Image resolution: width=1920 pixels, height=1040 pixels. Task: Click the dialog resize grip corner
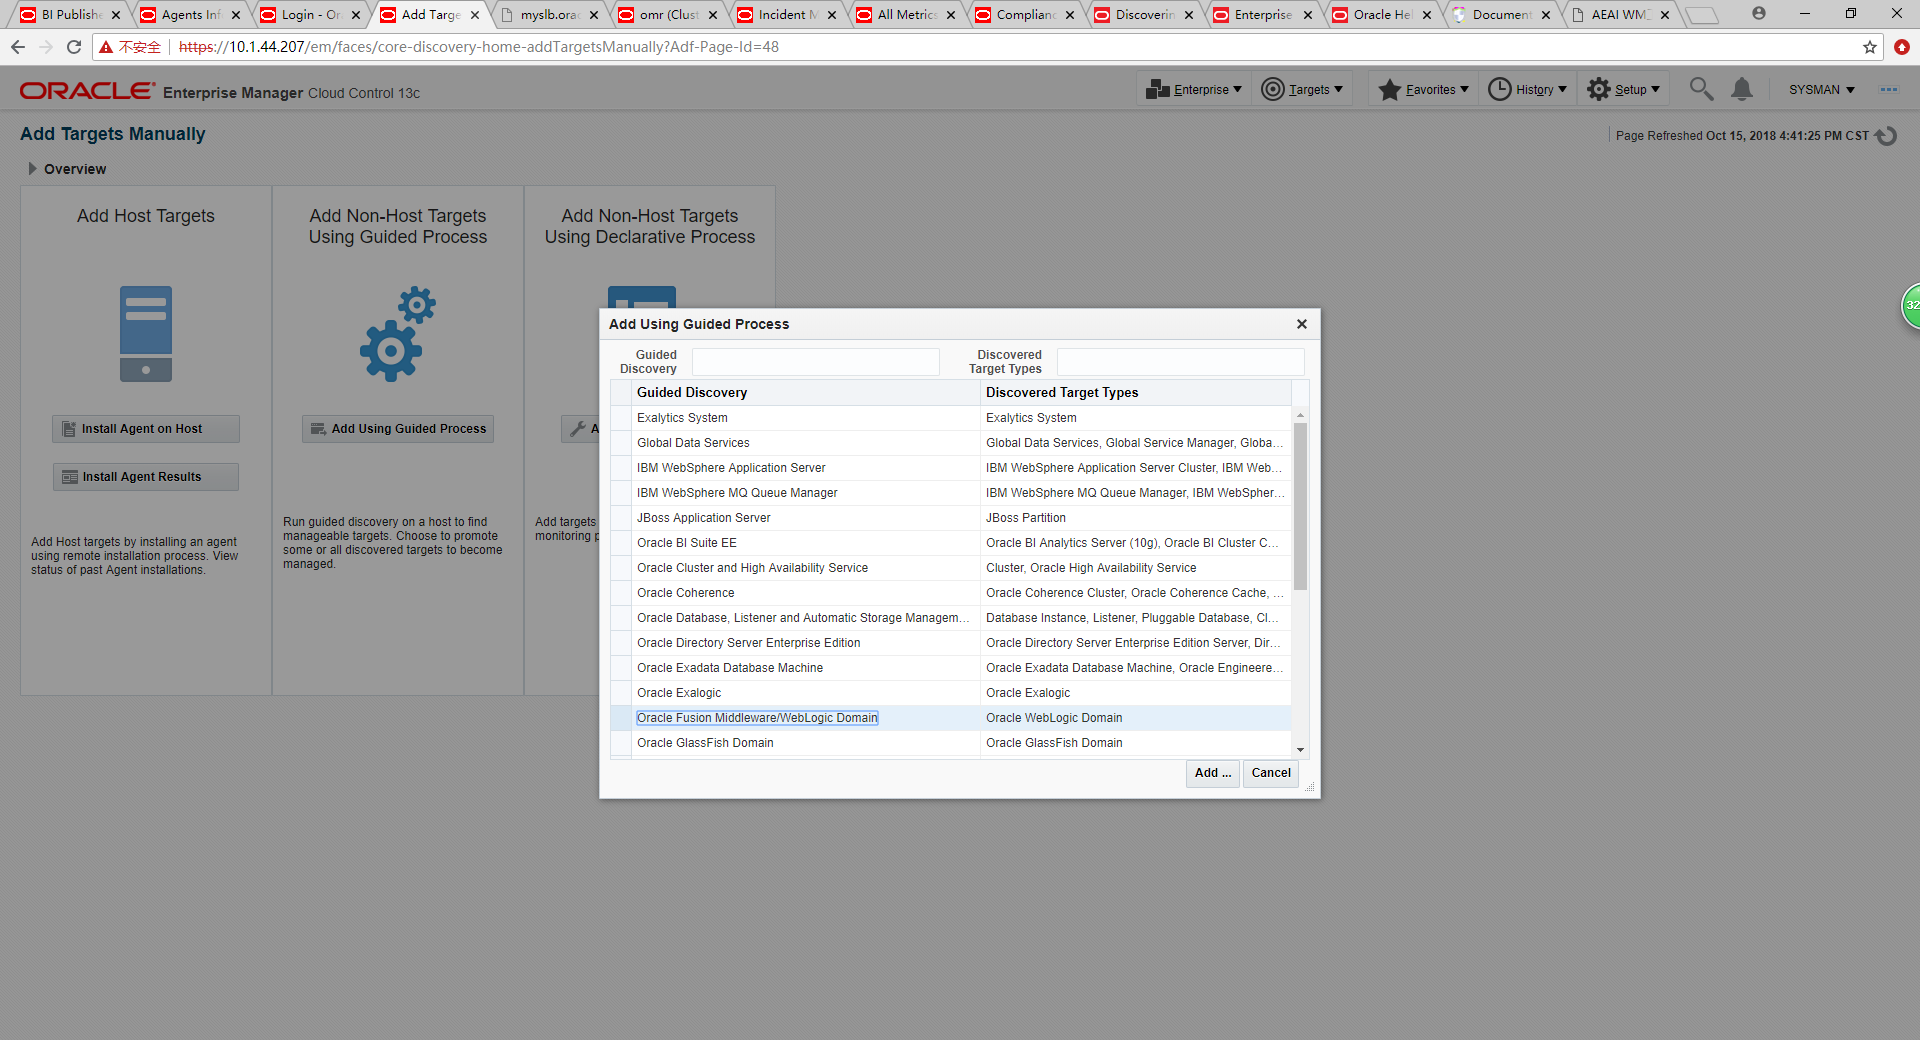coord(1309,787)
